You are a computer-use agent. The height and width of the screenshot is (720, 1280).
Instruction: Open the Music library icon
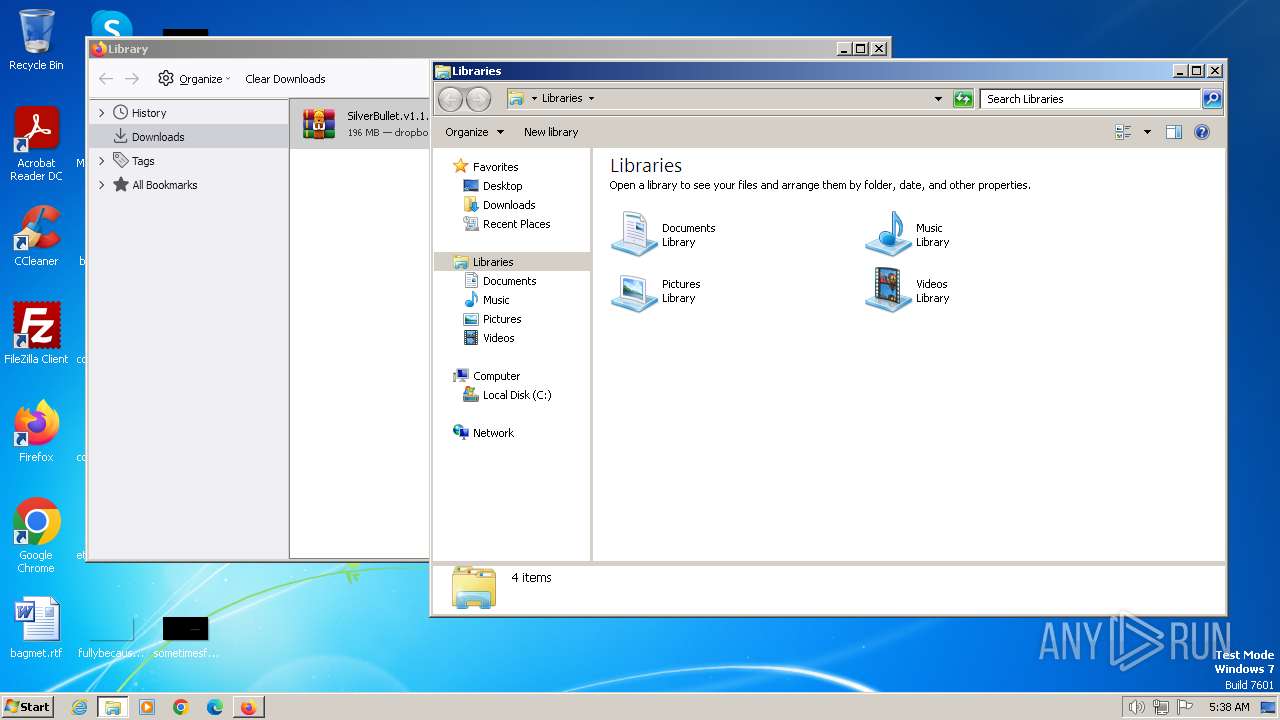(889, 234)
